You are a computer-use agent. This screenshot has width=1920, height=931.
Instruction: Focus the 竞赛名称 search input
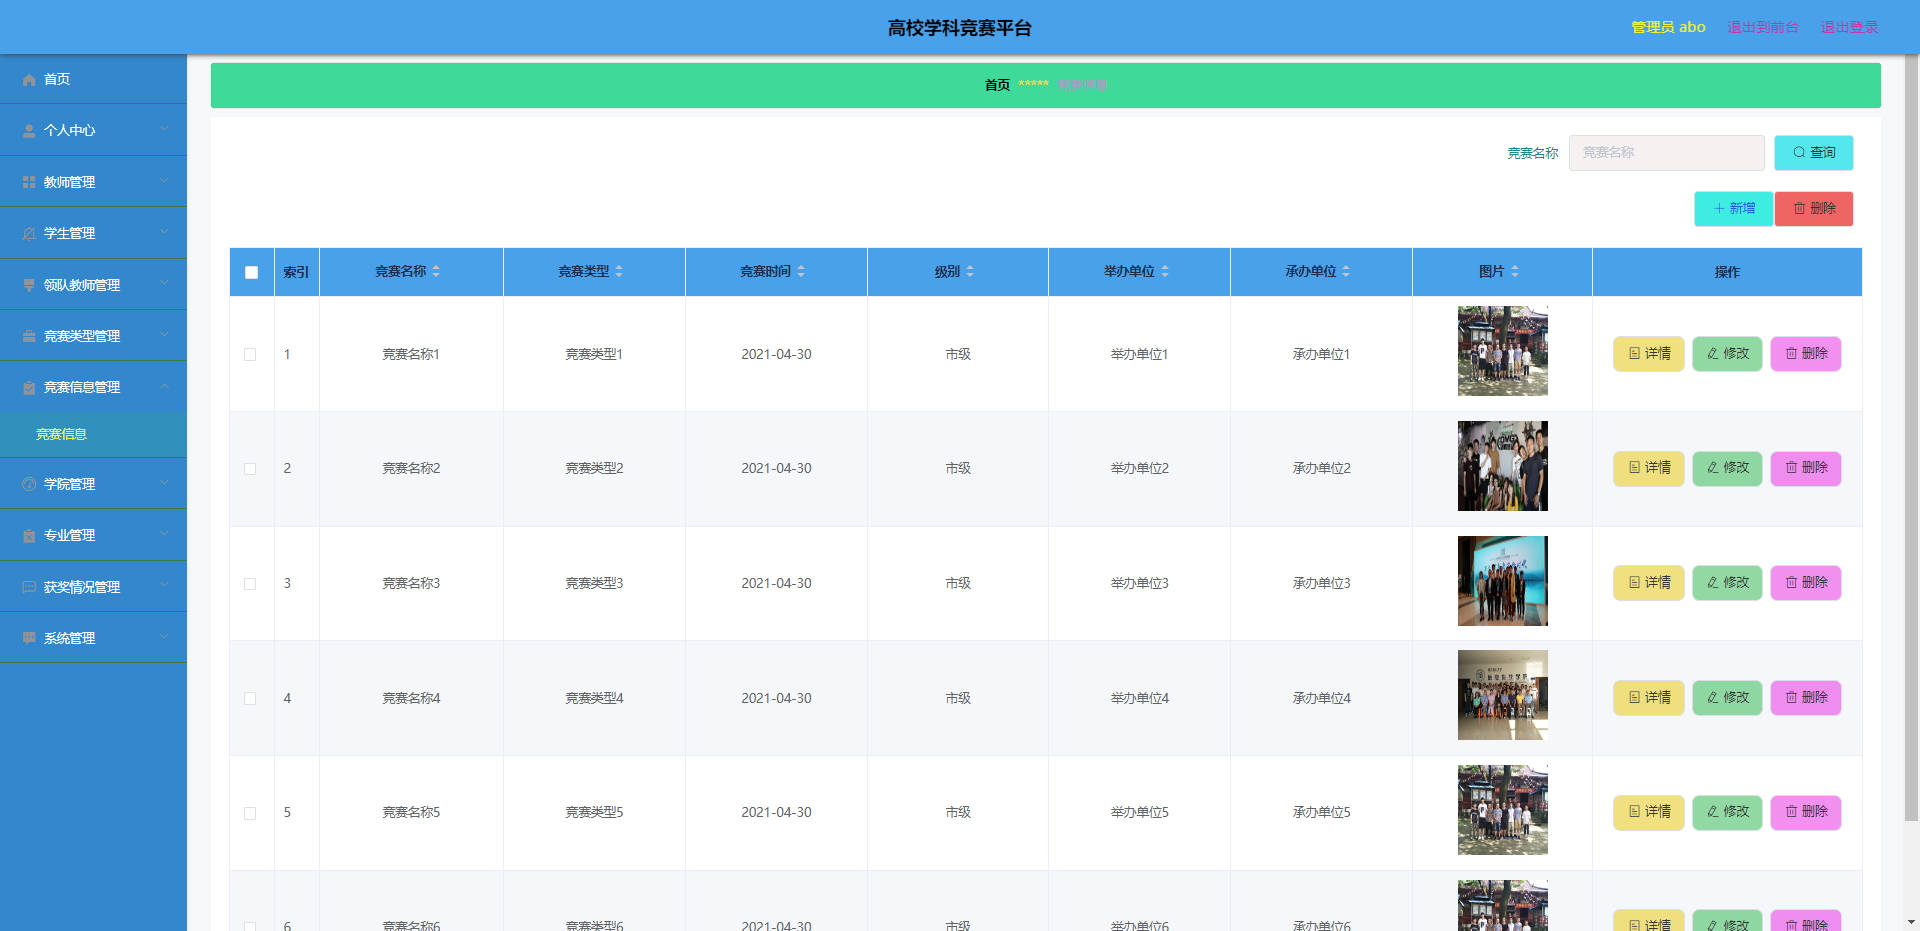coord(1666,153)
